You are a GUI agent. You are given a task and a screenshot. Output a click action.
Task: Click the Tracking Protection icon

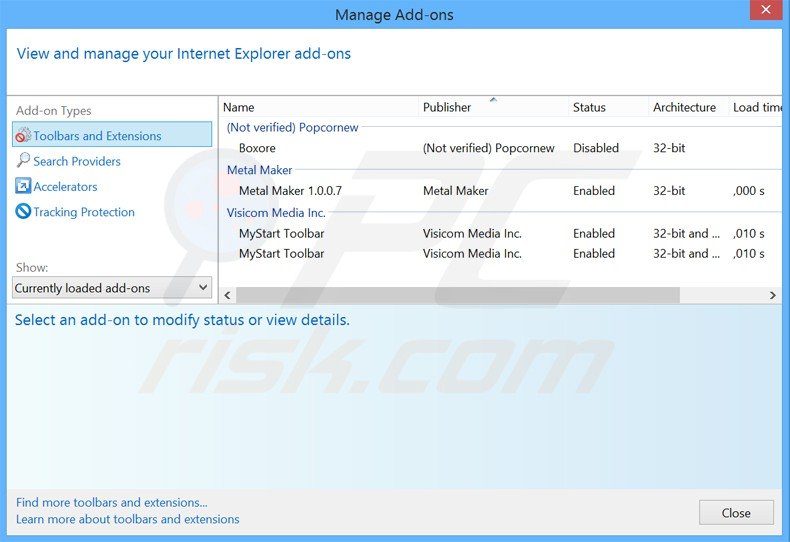24,212
